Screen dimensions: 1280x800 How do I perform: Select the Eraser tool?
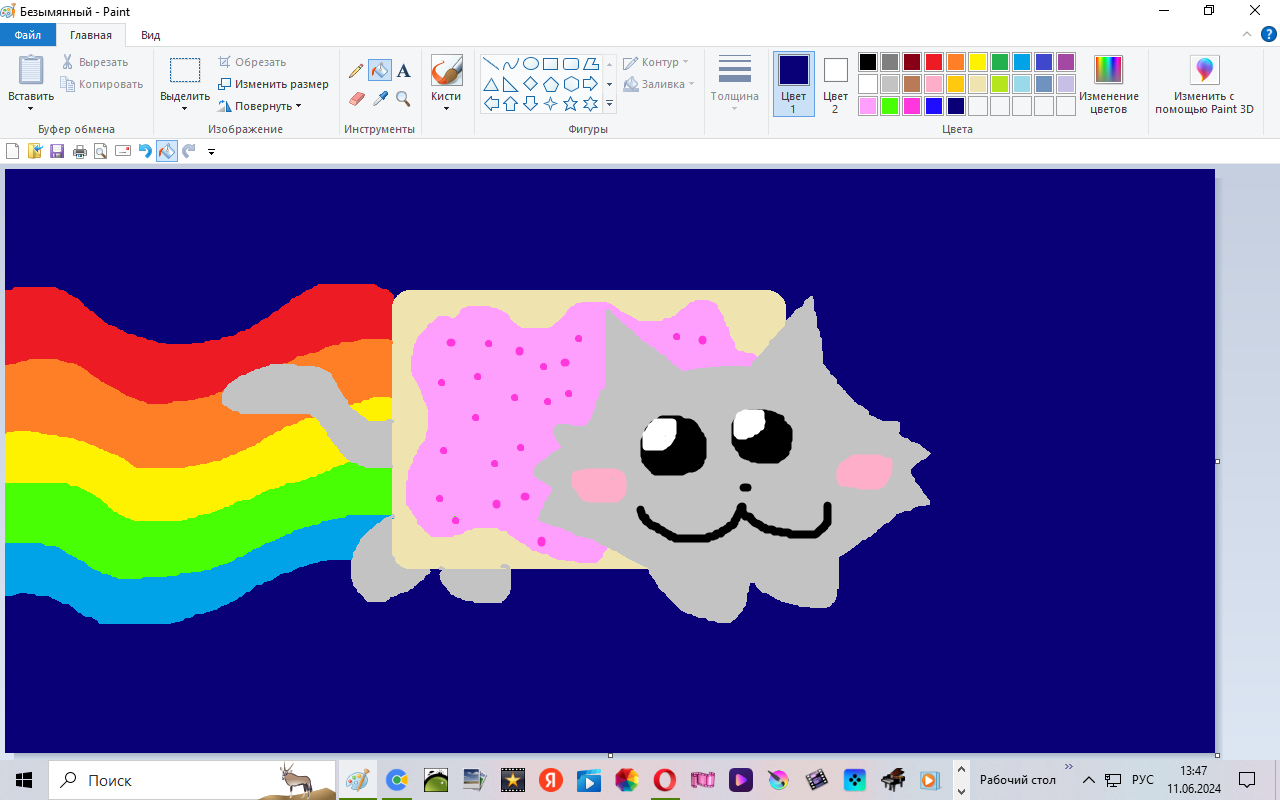(x=356, y=98)
